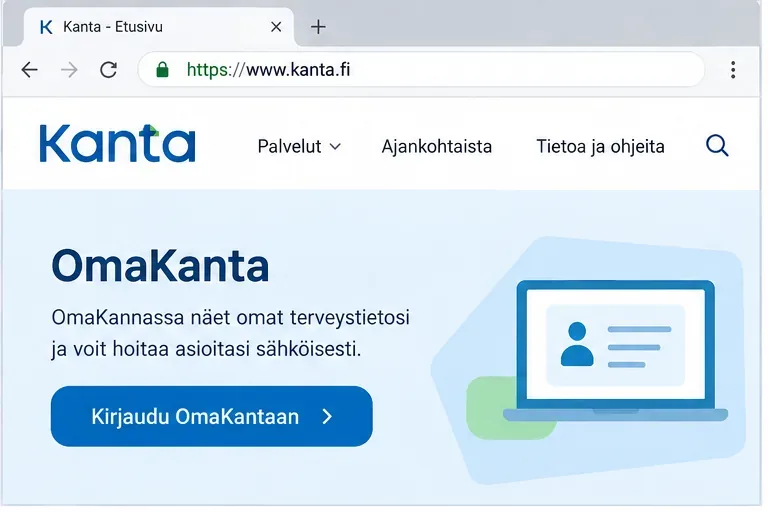This screenshot has width=768, height=512.
Task: Reload the page with the refresh icon
Action: point(108,70)
